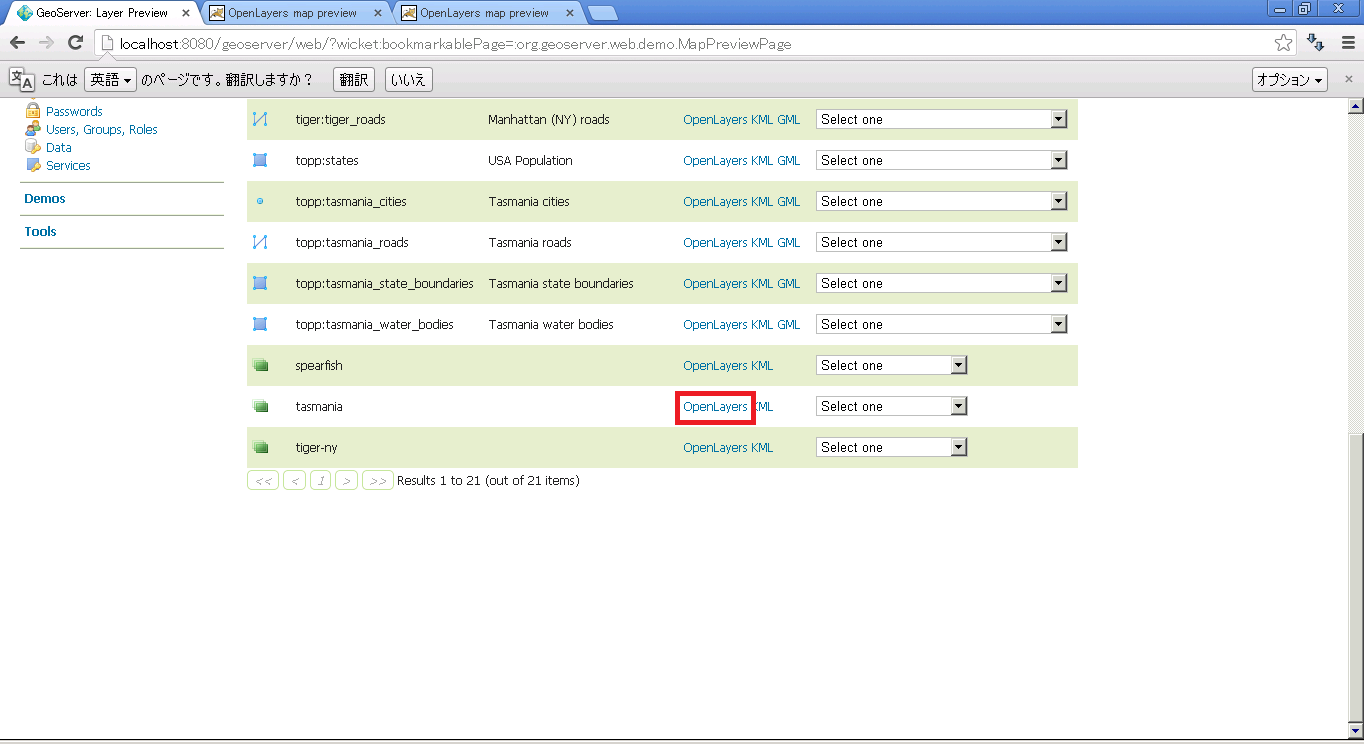Viewport: 1364px width, 744px height.
Task: Open format dropdown for tiger_roads layer
Action: pos(941,119)
